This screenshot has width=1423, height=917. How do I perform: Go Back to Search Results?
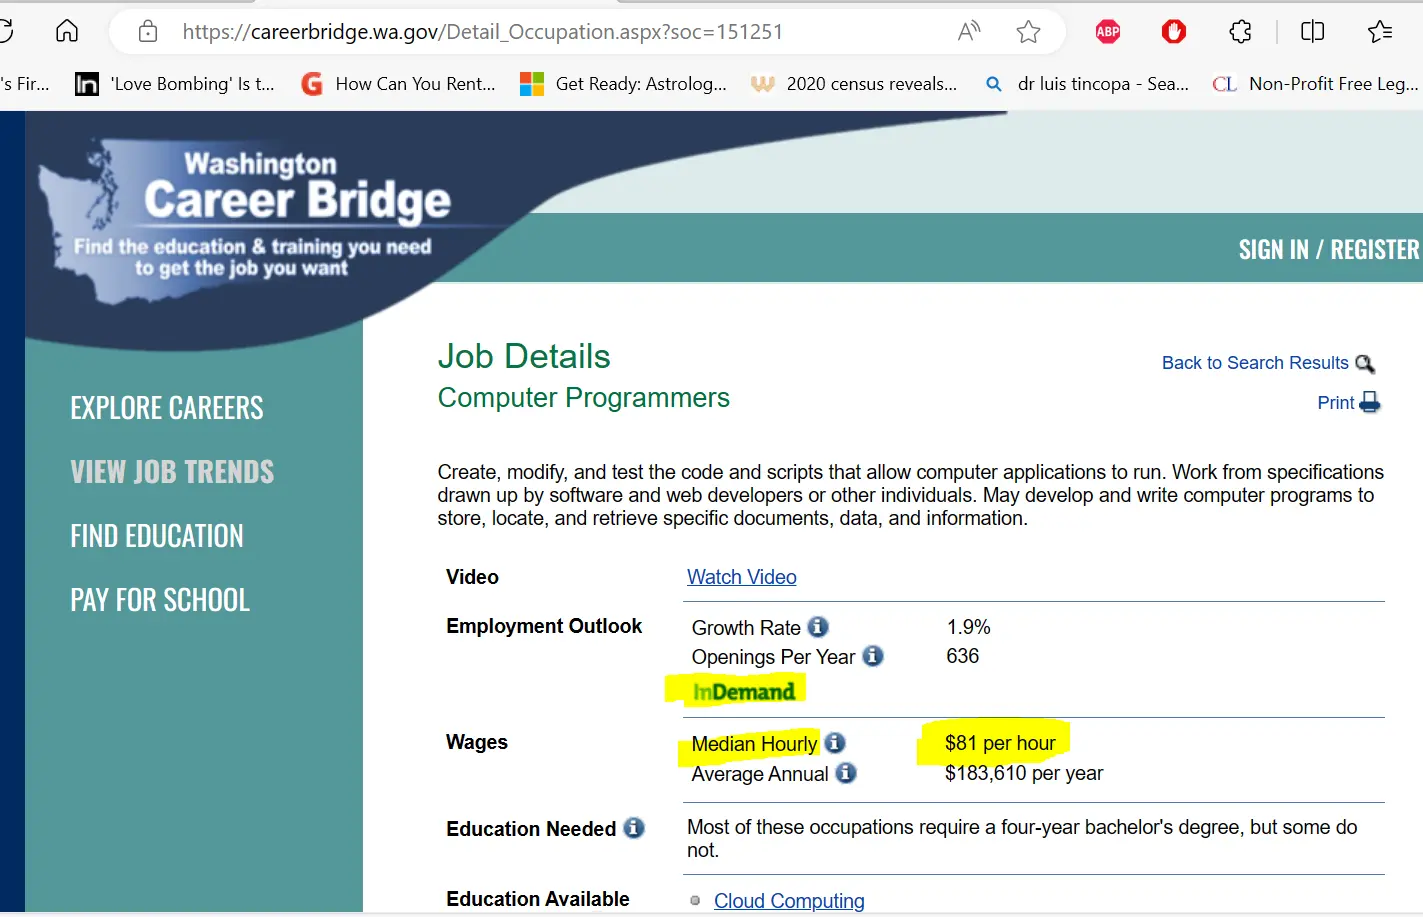point(1255,363)
